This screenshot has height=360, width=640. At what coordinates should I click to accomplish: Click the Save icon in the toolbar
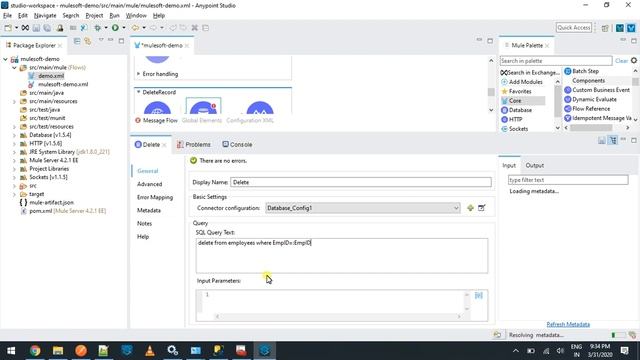tap(36, 28)
